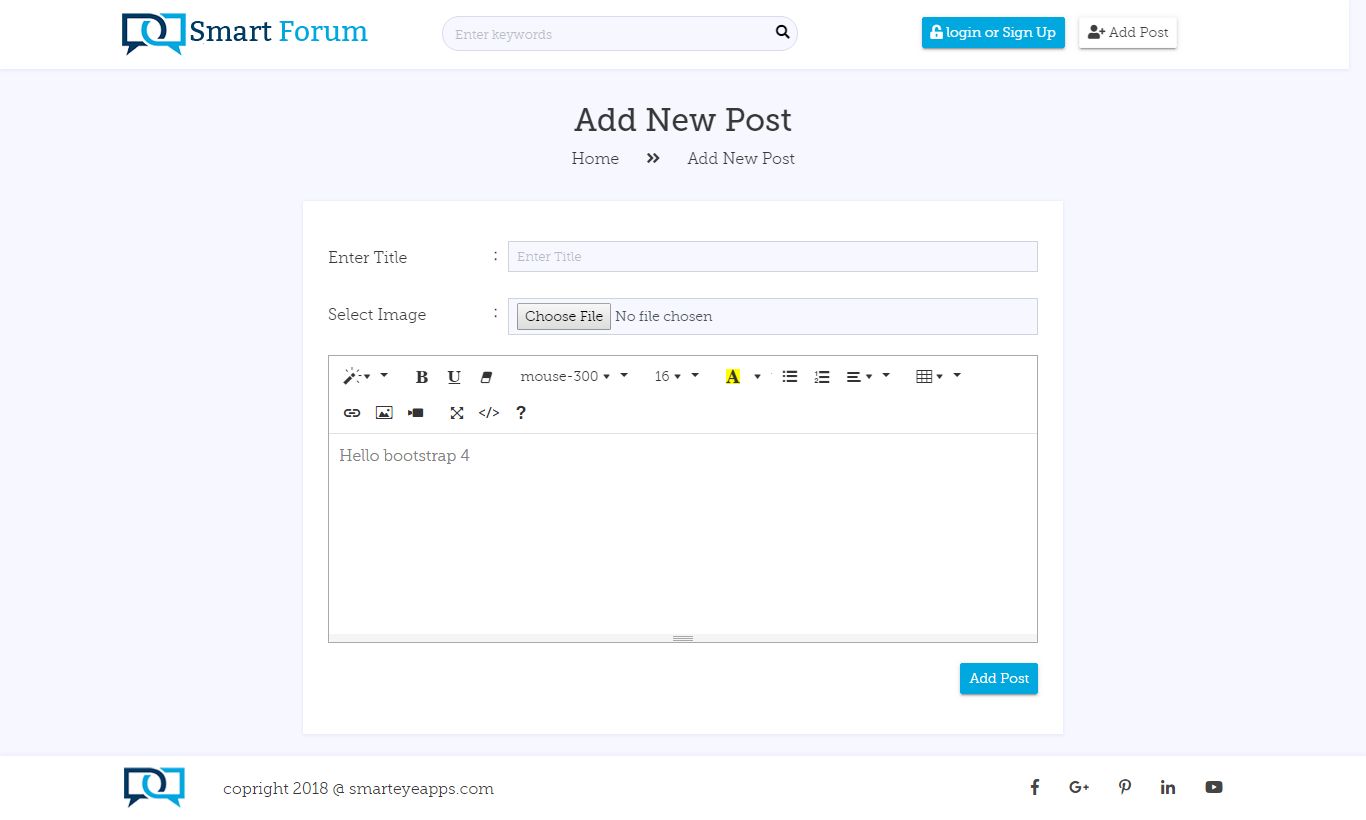Click the Enter Title input field
1366x820 pixels.
pyautogui.click(x=772, y=257)
